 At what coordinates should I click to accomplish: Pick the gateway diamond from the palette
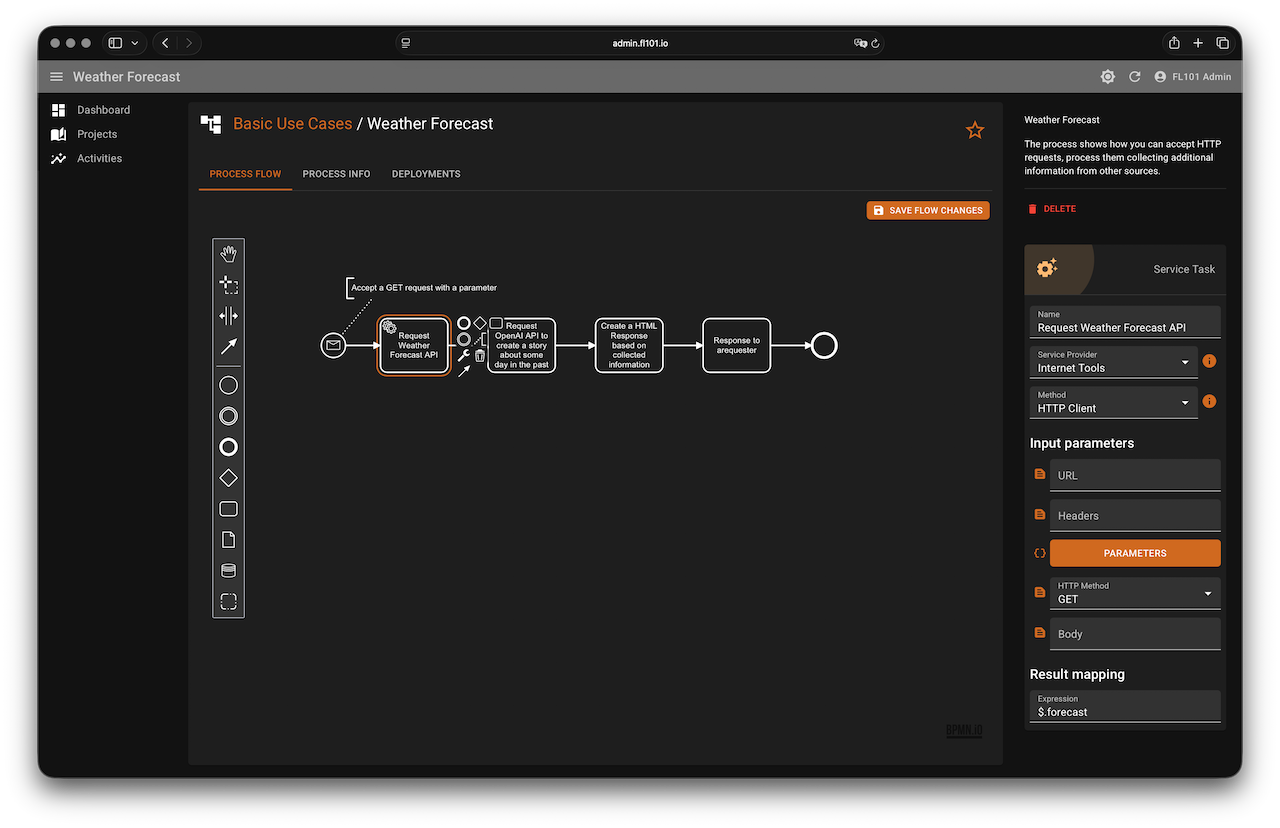228,478
